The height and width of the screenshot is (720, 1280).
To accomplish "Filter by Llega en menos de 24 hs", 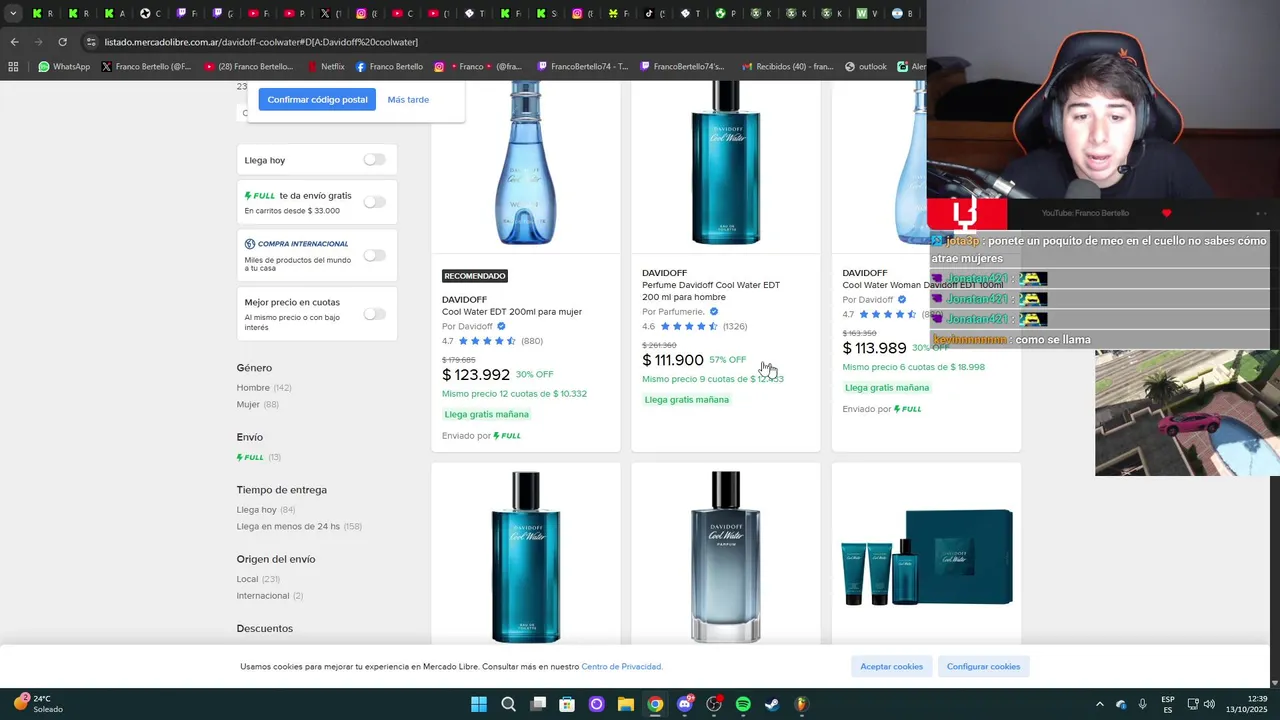I will point(299,526).
